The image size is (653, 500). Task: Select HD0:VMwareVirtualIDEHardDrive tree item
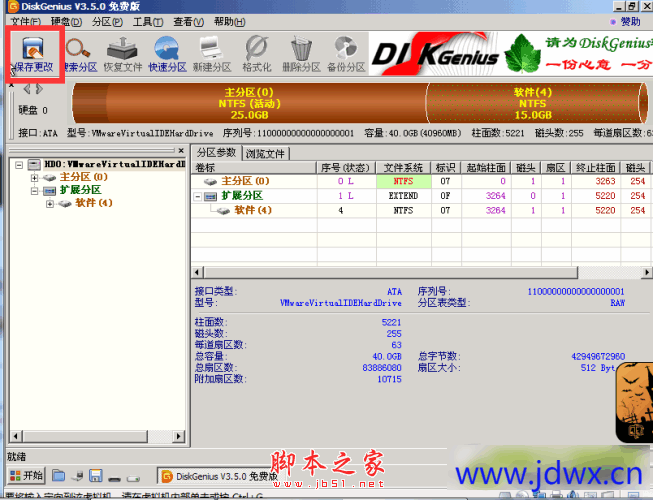tap(115, 164)
